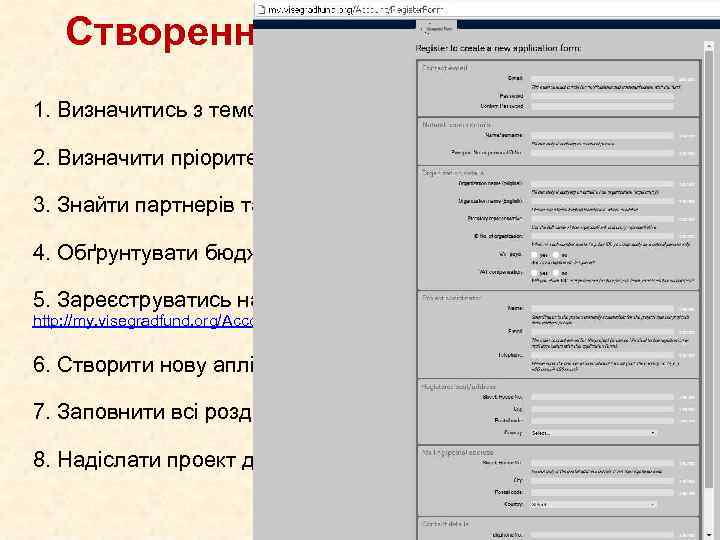Click the City field in Registered address
Viewport: 720px width, 540px height.
tap(602, 409)
